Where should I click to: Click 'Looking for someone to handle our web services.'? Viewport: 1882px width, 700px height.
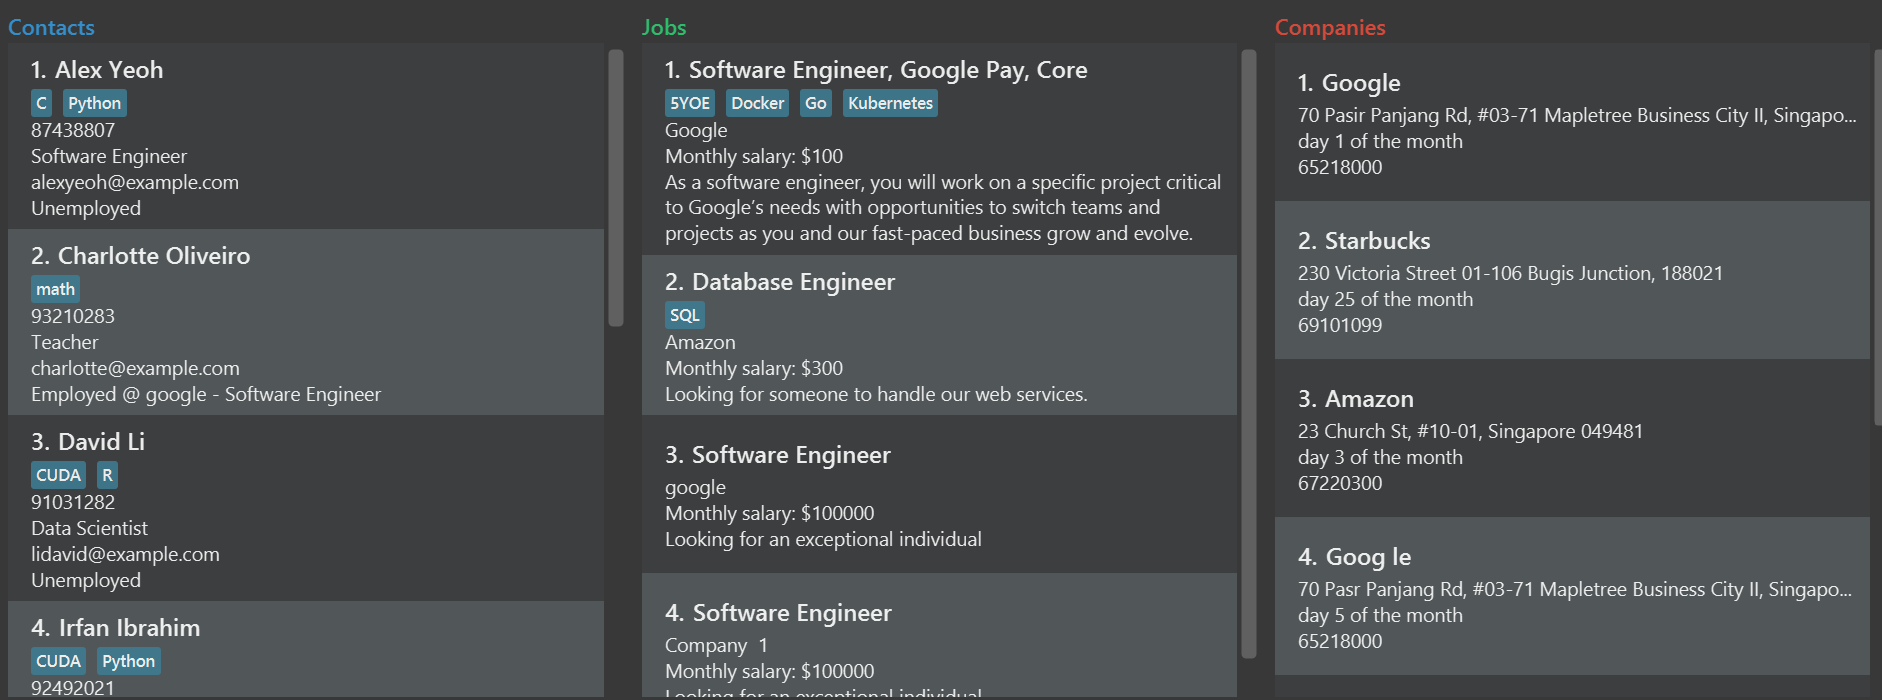[876, 394]
